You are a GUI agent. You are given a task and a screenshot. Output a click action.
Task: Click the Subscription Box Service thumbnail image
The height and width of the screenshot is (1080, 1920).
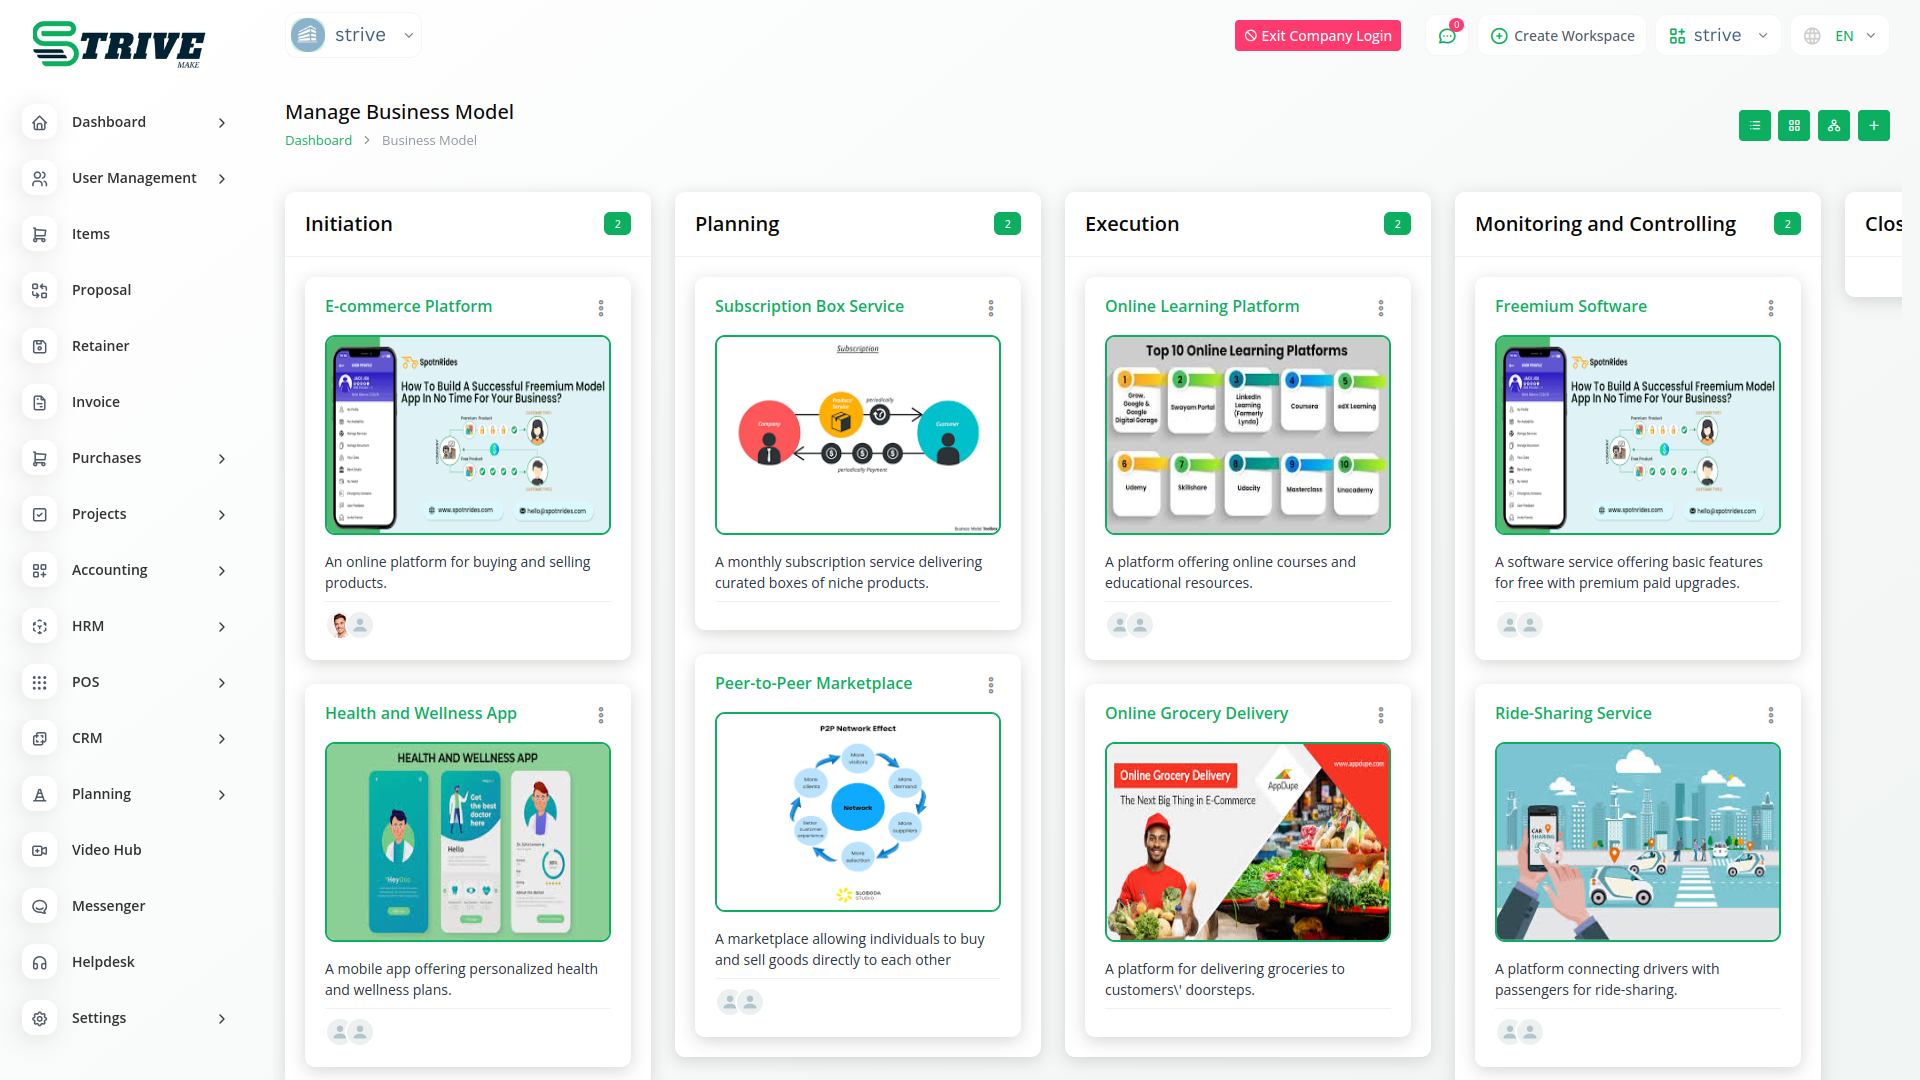coord(857,435)
